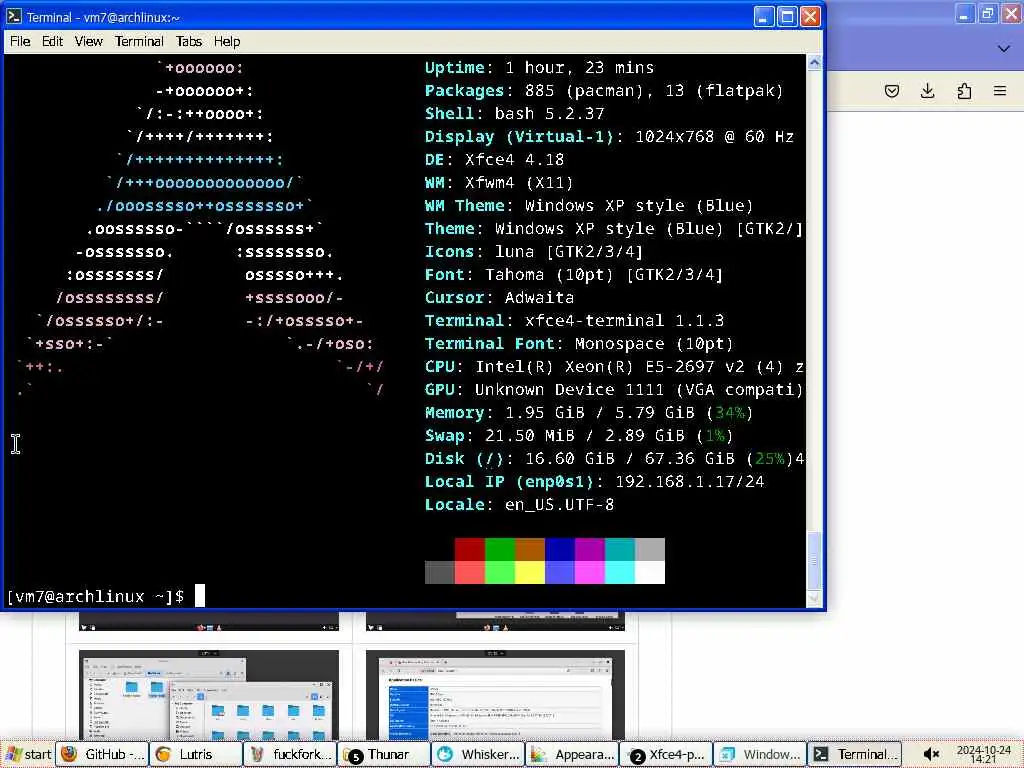The image size is (1024, 768).
Task: Switch to Window Manager entry in taskbar
Action: (x=760, y=754)
